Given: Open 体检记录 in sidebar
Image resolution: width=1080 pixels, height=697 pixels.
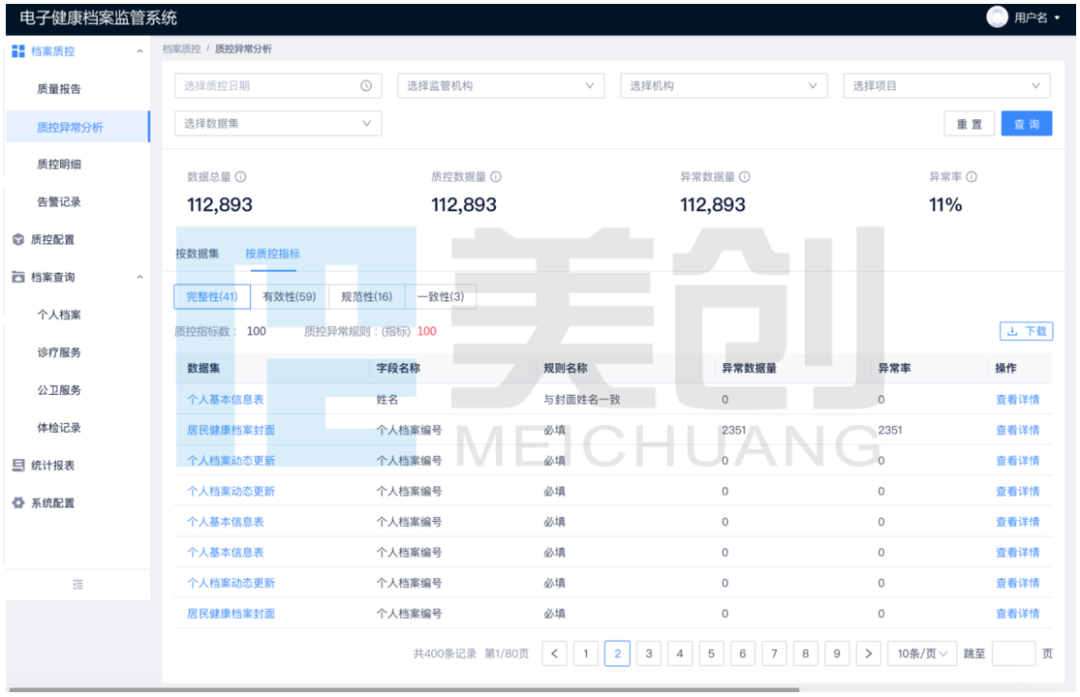Looking at the screenshot, I should point(59,428).
